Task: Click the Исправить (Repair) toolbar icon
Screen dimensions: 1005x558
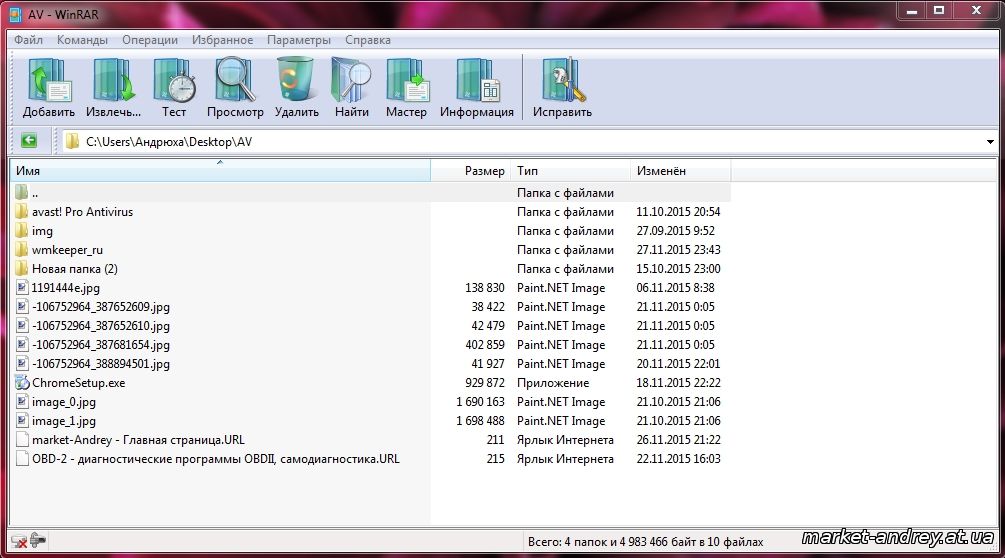Action: 562,87
